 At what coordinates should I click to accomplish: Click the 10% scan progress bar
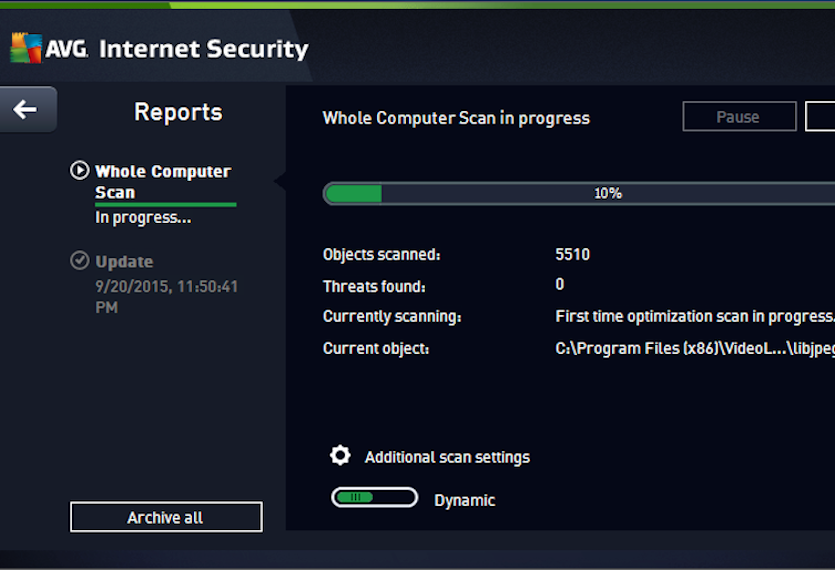[x=579, y=193]
